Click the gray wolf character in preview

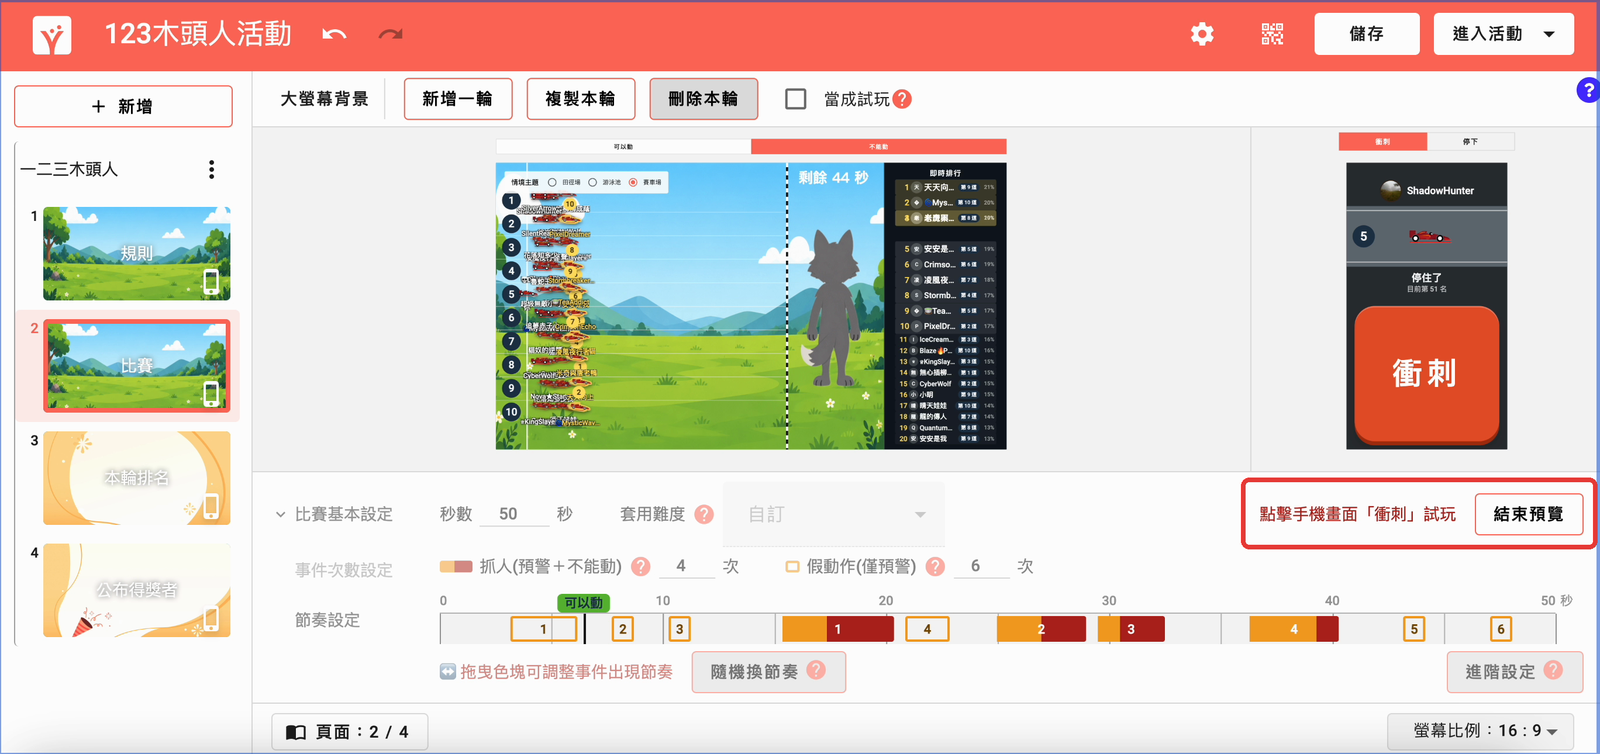point(833,308)
